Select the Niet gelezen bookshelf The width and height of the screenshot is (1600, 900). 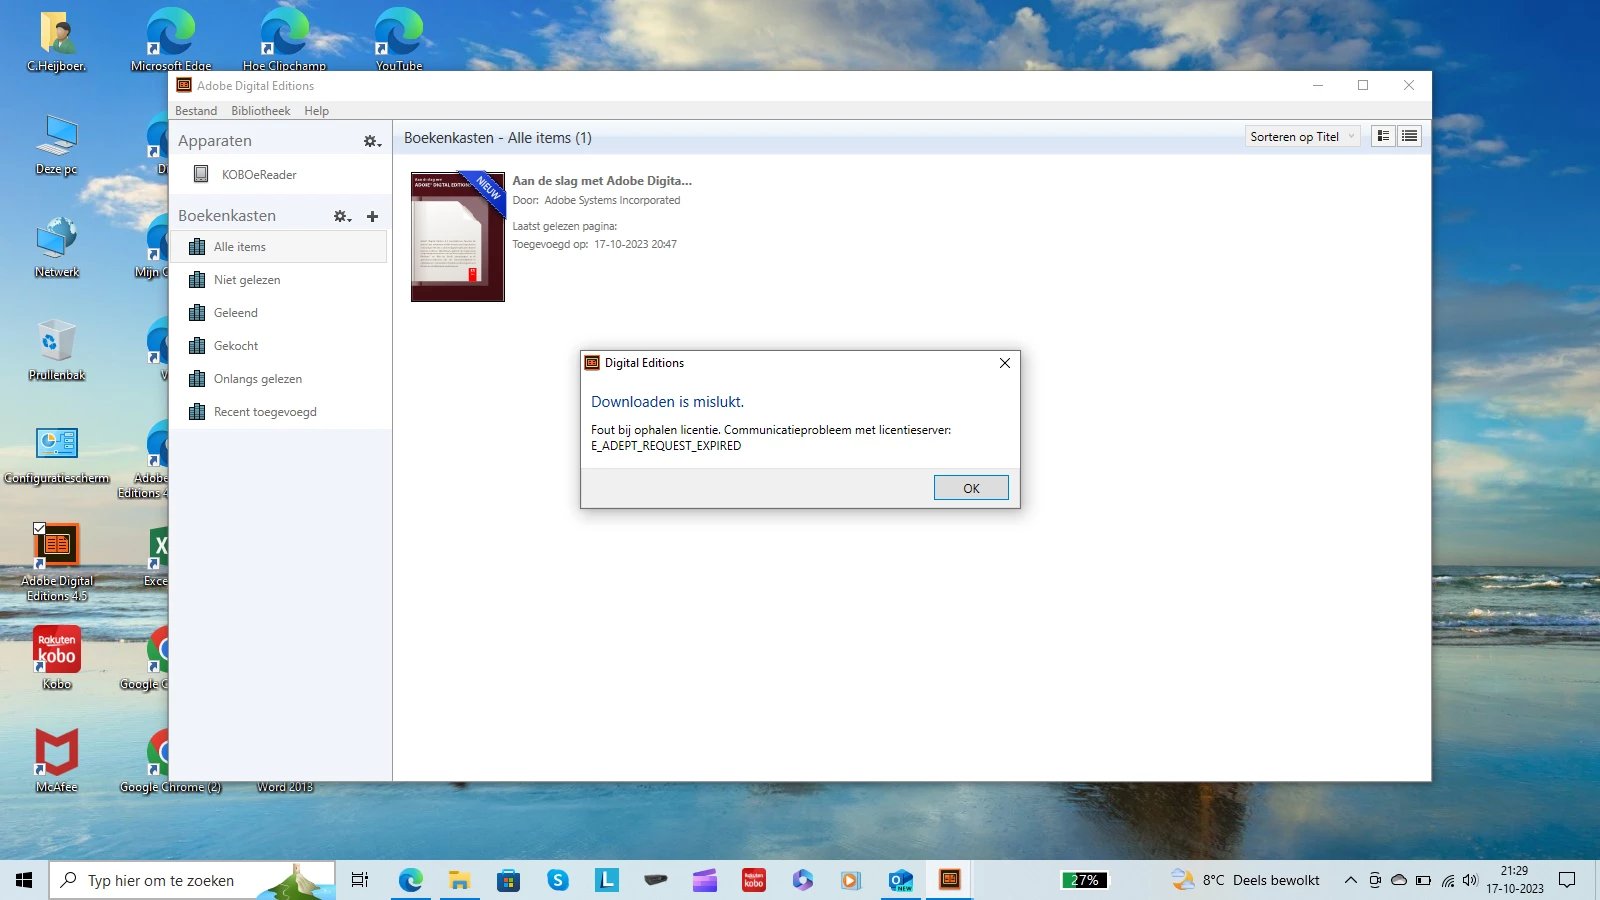click(x=279, y=280)
